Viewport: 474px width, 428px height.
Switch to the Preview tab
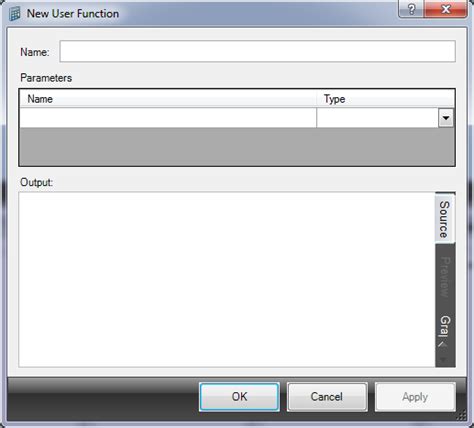445,277
